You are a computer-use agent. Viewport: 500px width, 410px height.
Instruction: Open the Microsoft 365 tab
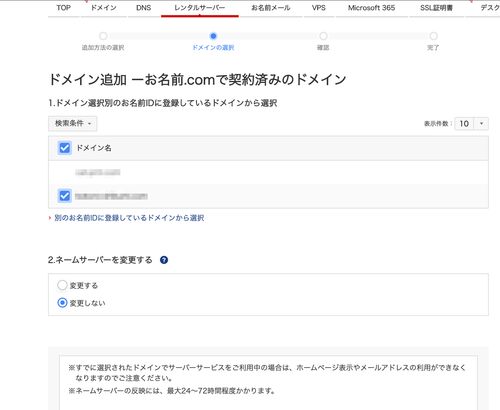(371, 8)
